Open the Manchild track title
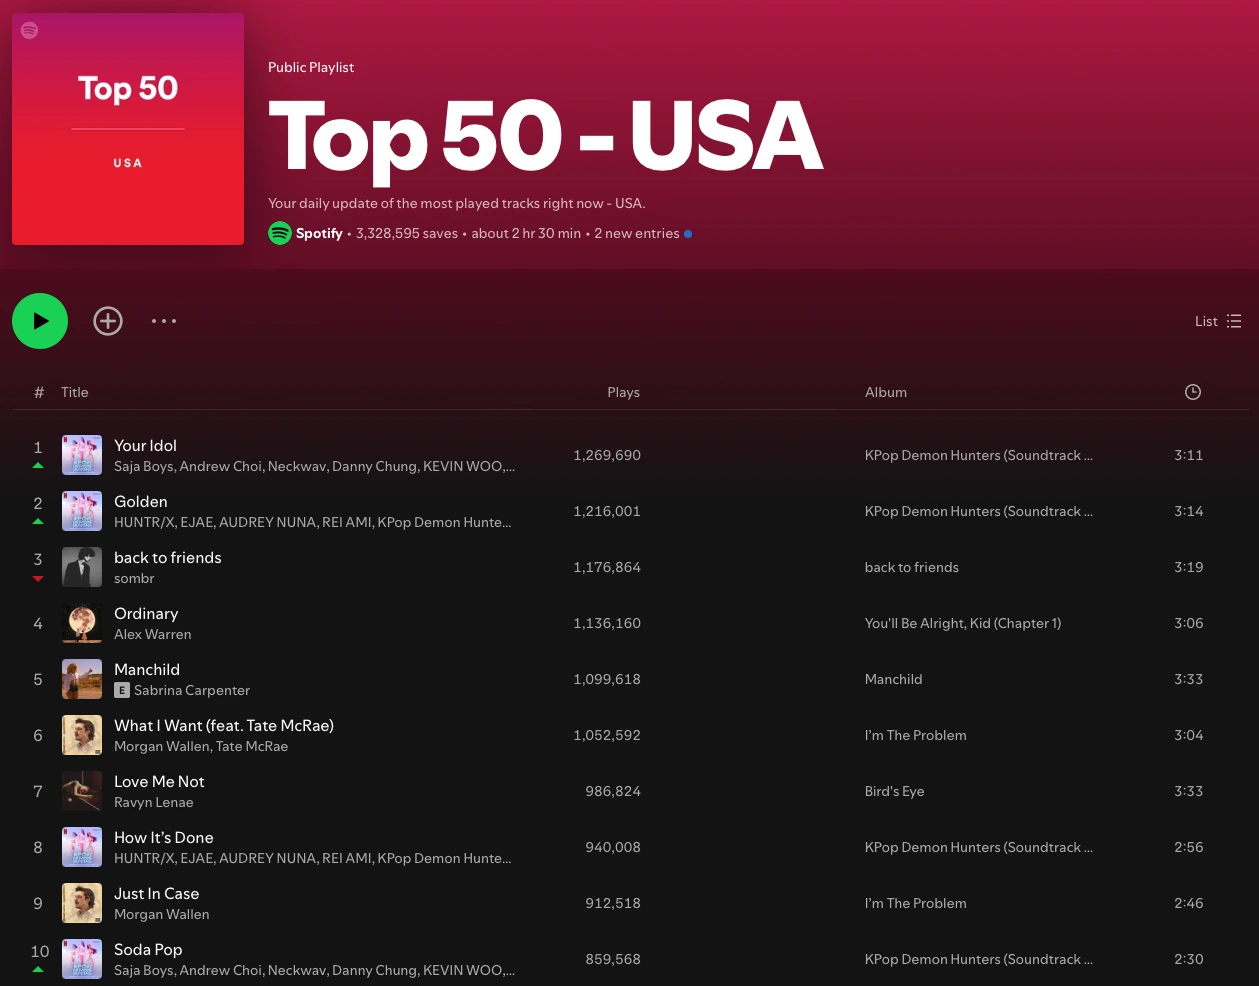This screenshot has height=986, width=1259. click(x=147, y=670)
